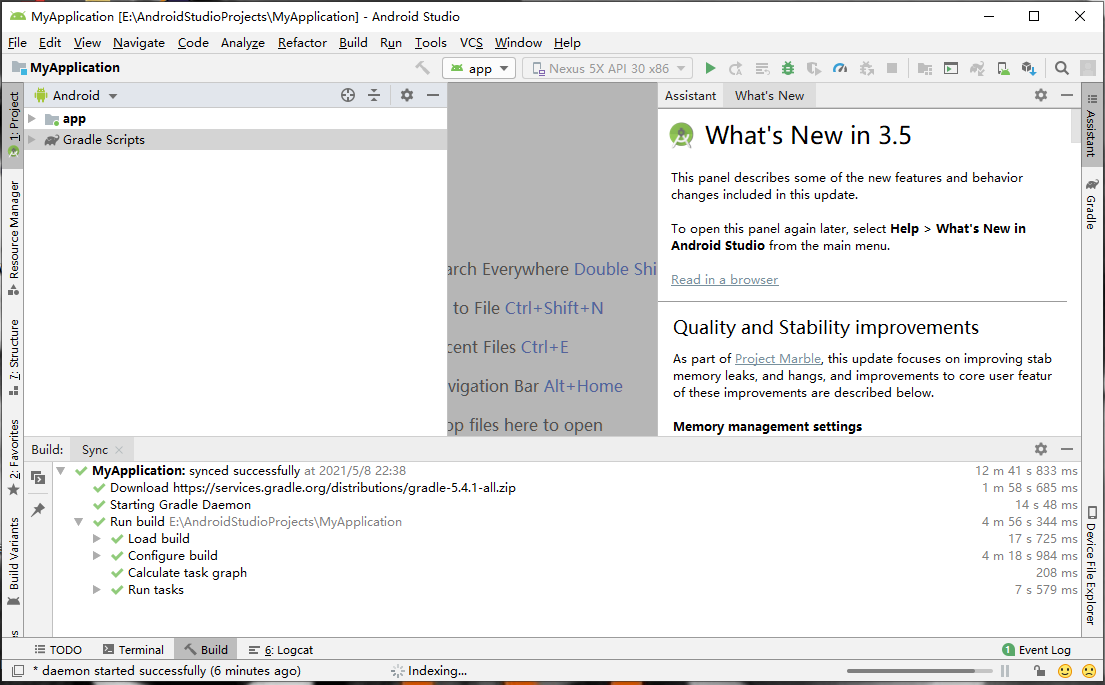
Task: Toggle Build Variants side tool window
Action: [x=13, y=562]
